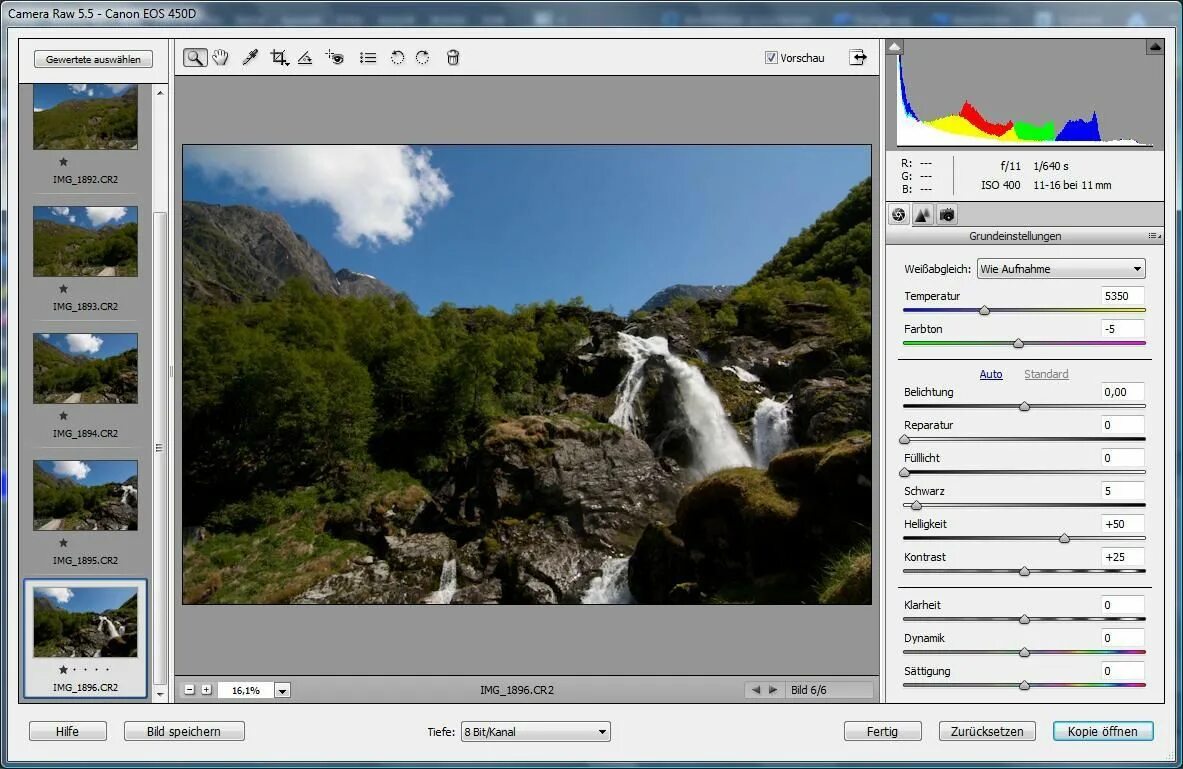The height and width of the screenshot is (769, 1183).
Task: Click the zoom out minus button
Action: [189, 690]
